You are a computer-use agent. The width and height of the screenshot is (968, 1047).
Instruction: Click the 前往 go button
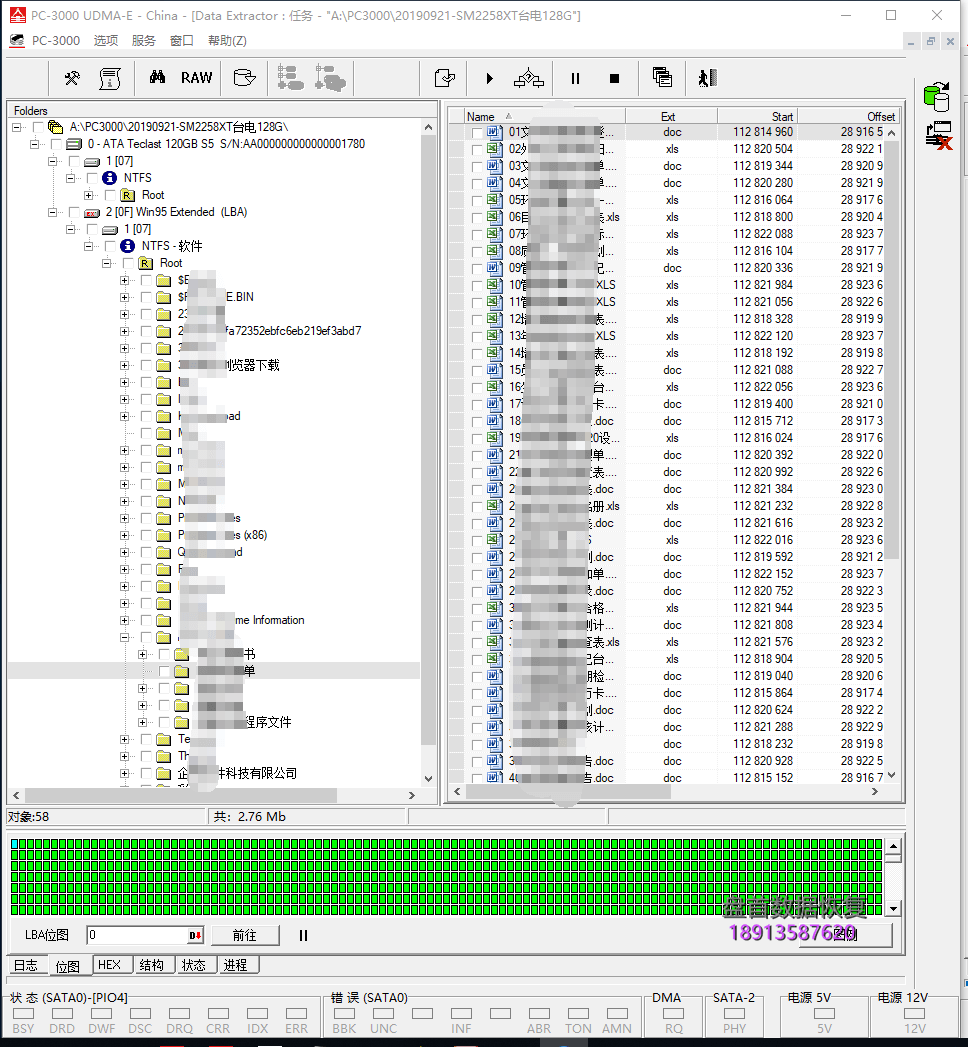[x=244, y=935]
